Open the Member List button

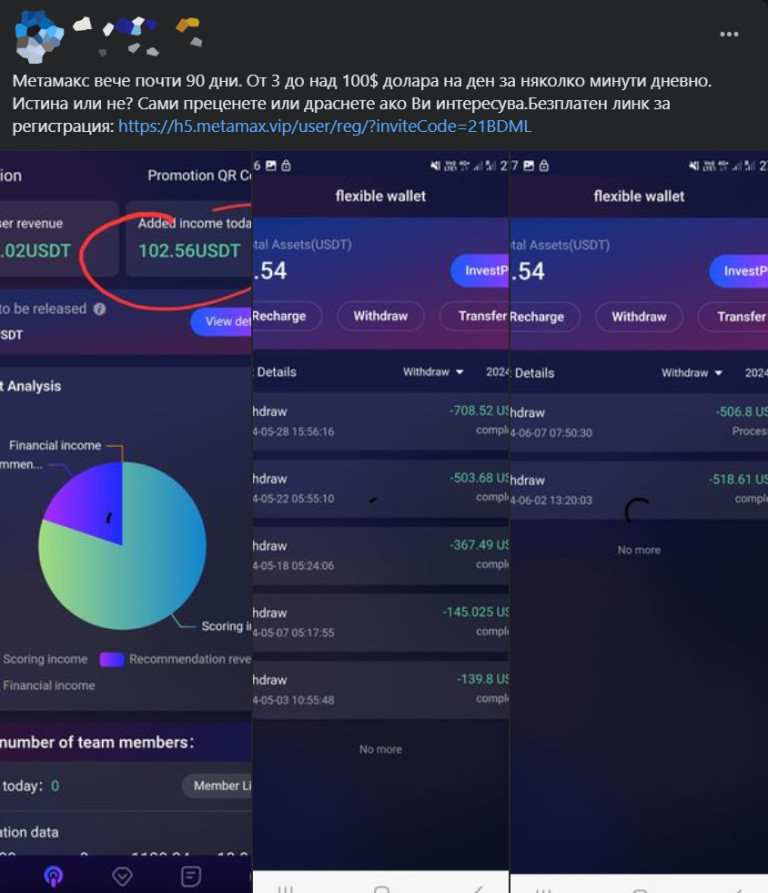(x=218, y=785)
